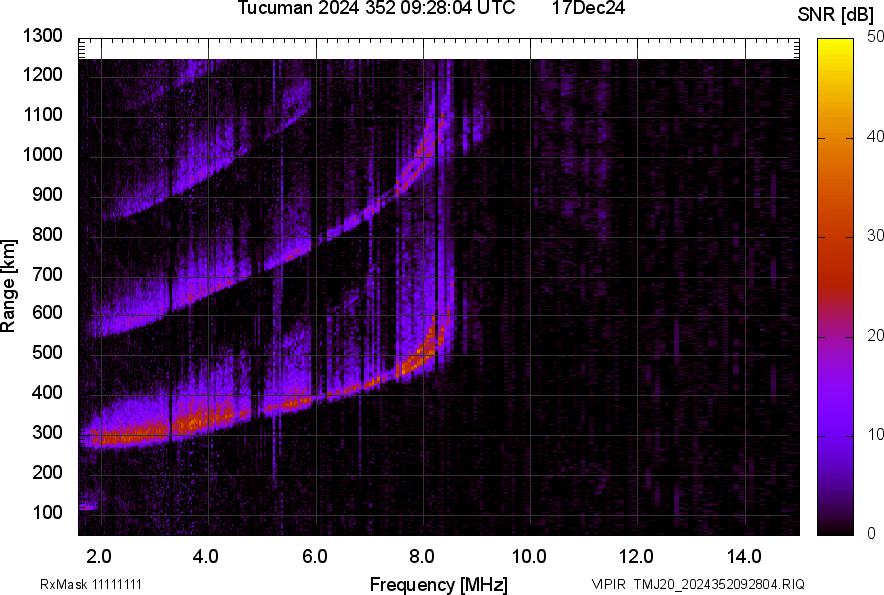Click the Tucuman timestamp title text
Screen dimensions: 884x595
(x=376, y=8)
